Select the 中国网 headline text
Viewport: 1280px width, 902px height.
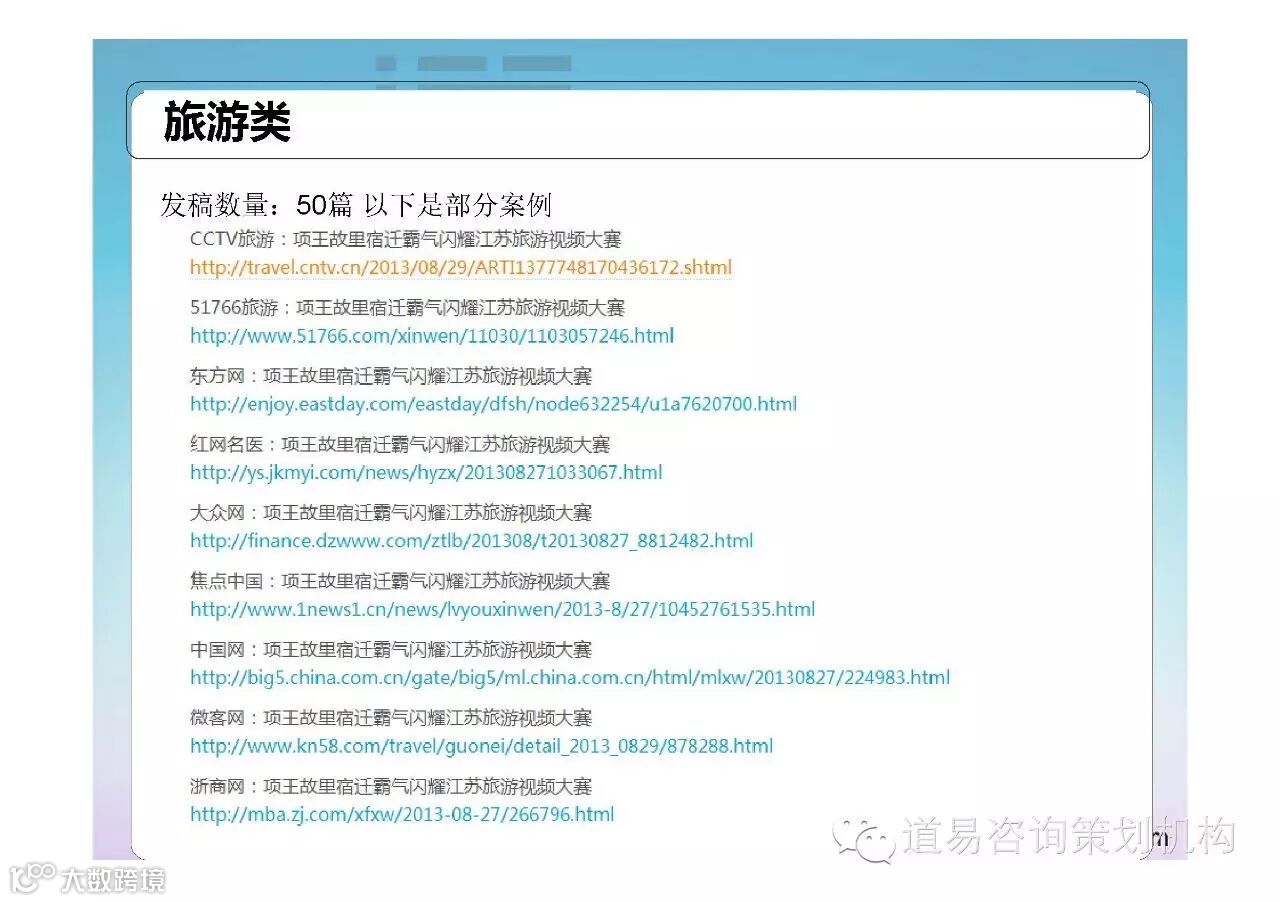(x=391, y=650)
